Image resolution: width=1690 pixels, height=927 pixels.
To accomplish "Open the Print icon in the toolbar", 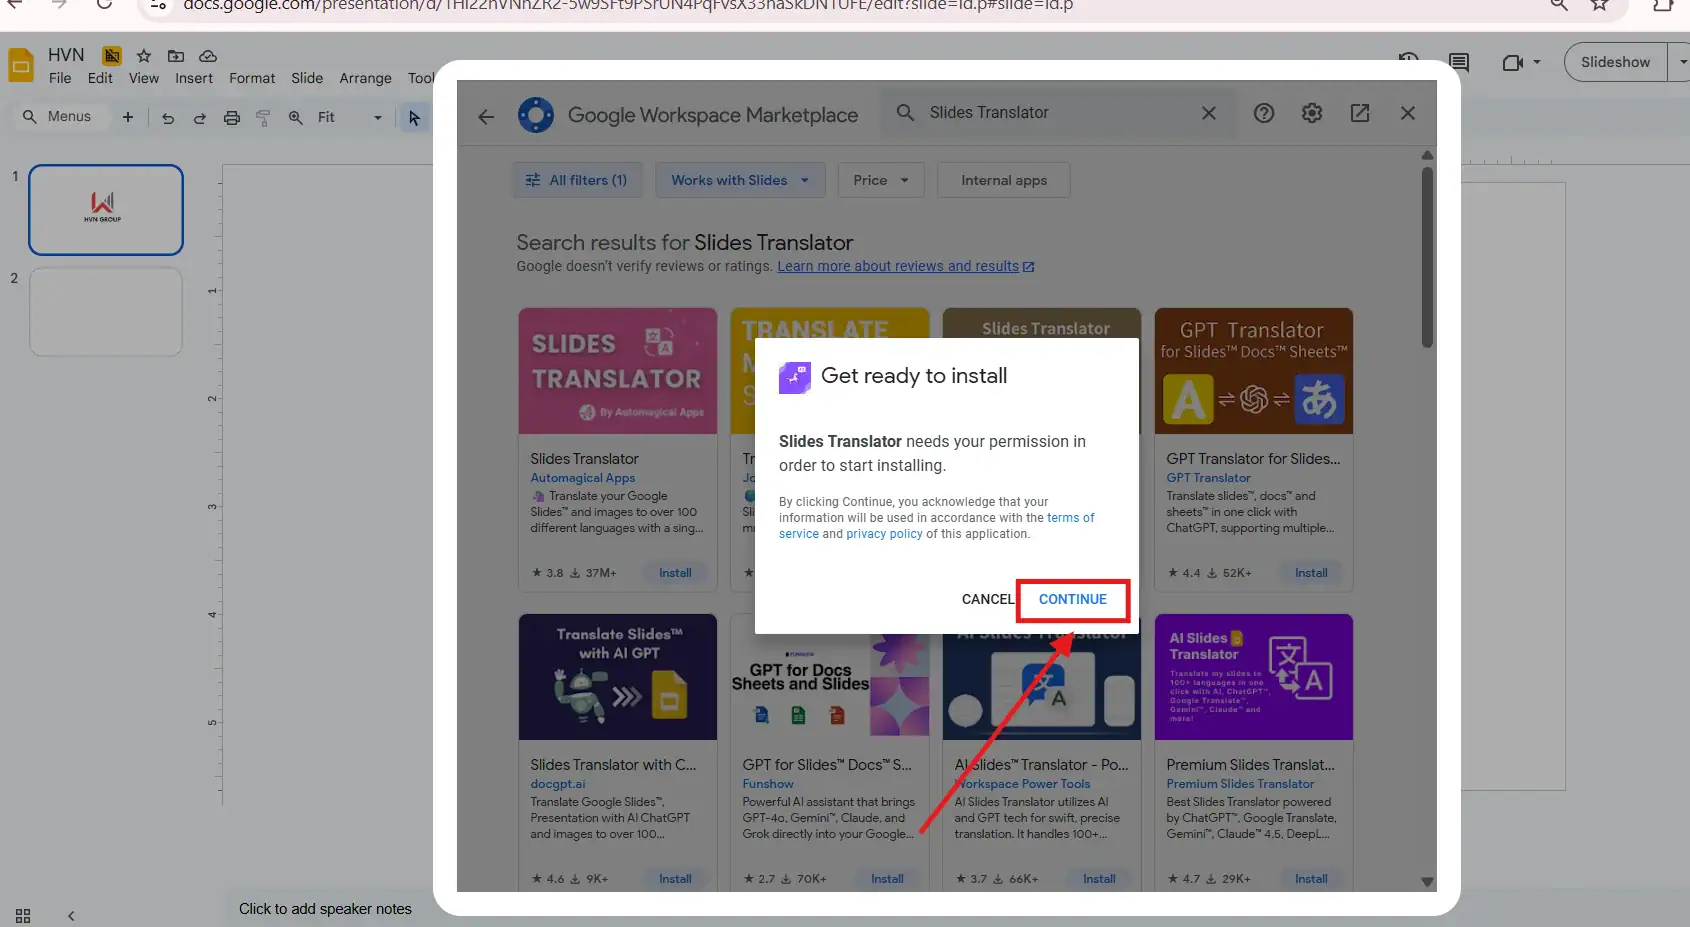I will click(231, 117).
